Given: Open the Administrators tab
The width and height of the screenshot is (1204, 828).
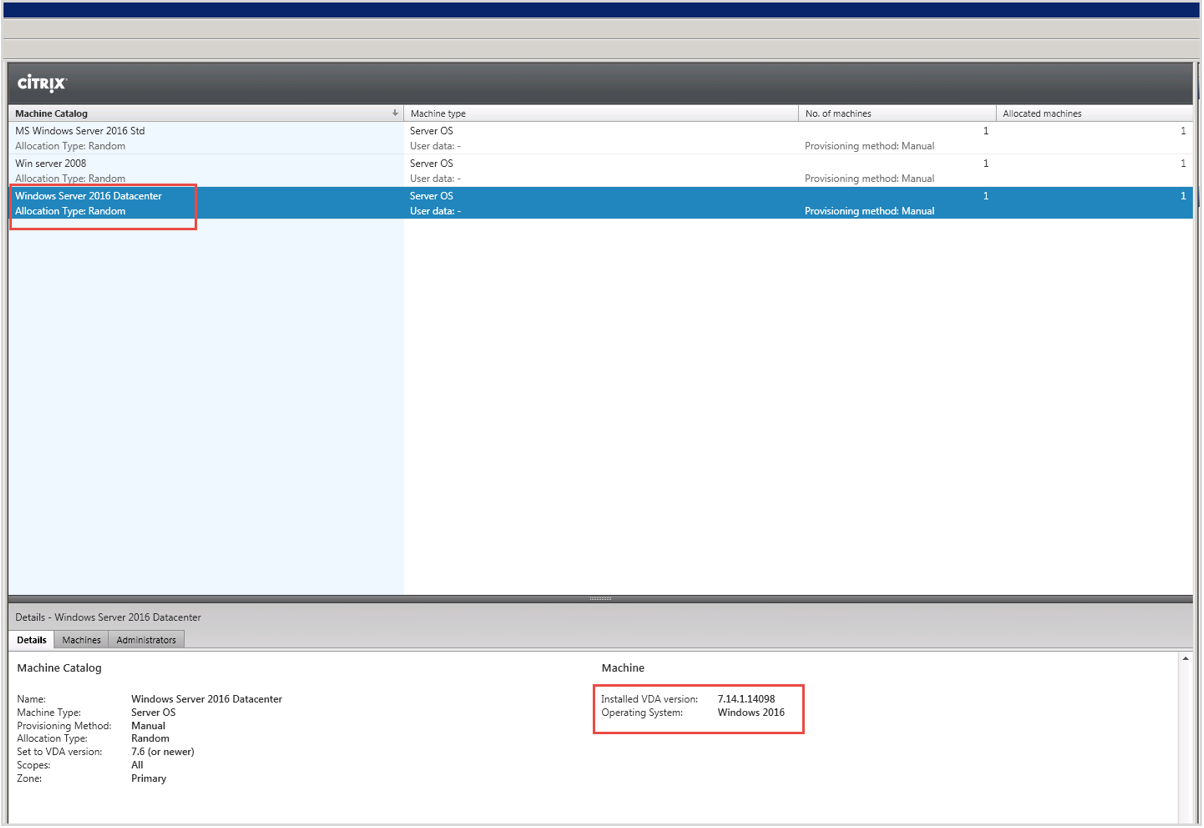Looking at the screenshot, I should 146,640.
